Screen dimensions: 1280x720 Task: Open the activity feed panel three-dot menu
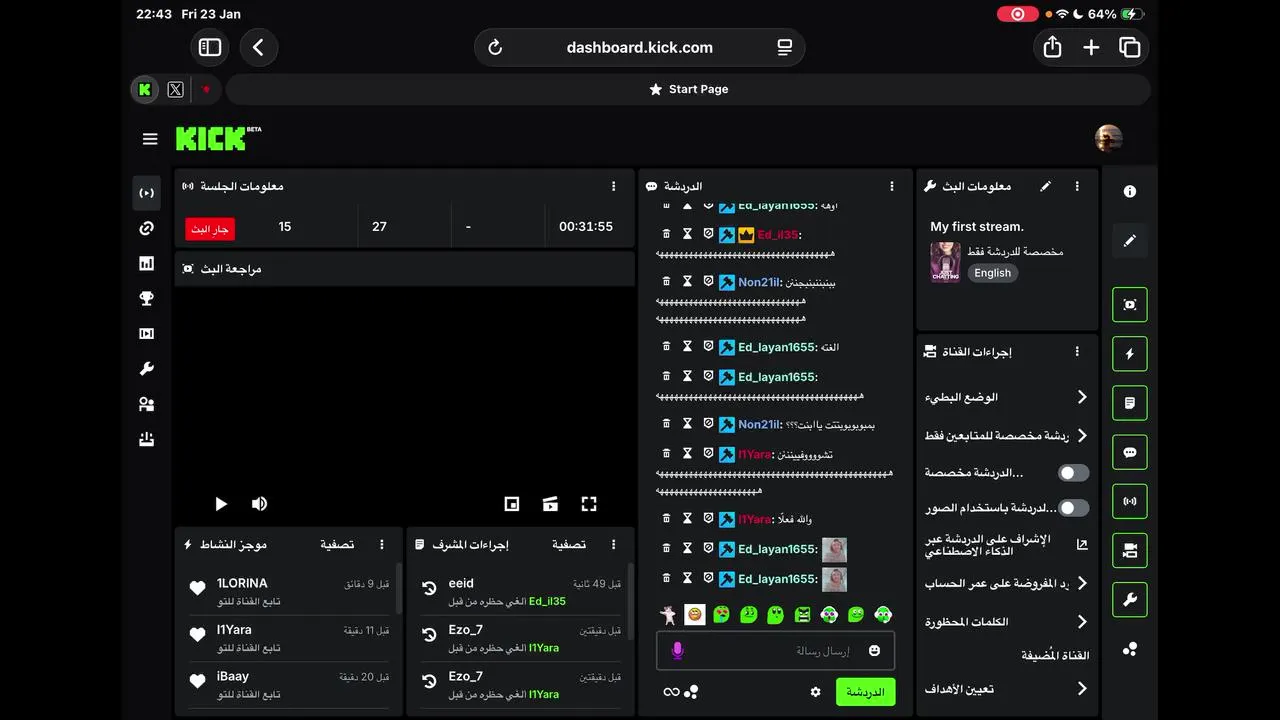point(381,545)
